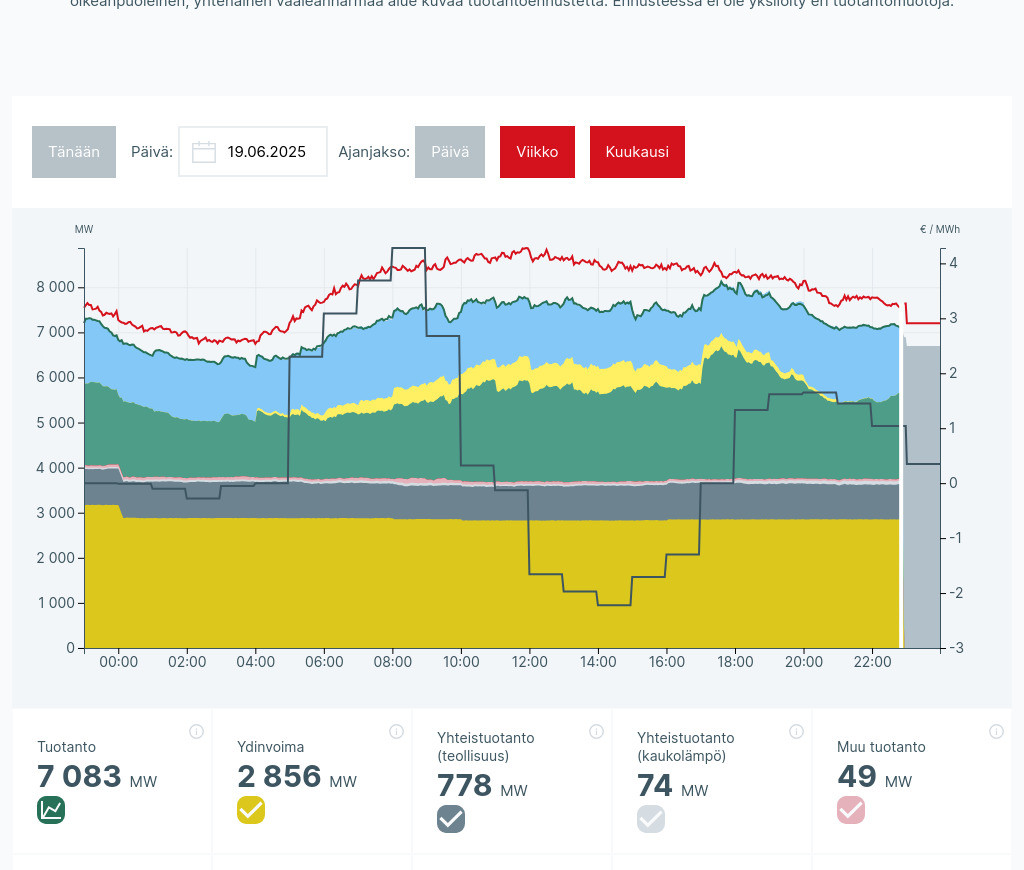Open info icon for Ydinvoima
This screenshot has width=1024, height=870.
tap(396, 731)
